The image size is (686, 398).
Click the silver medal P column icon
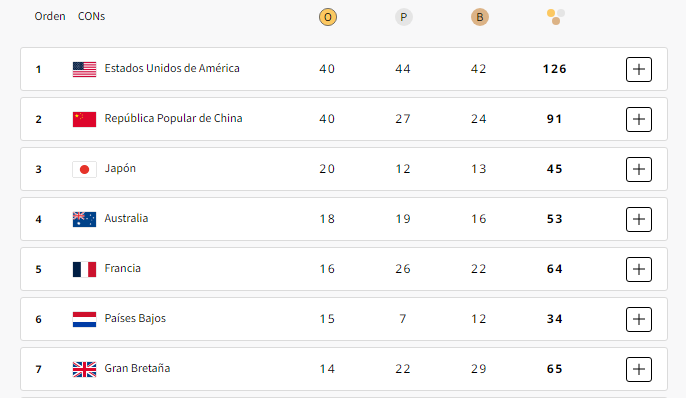click(x=403, y=17)
